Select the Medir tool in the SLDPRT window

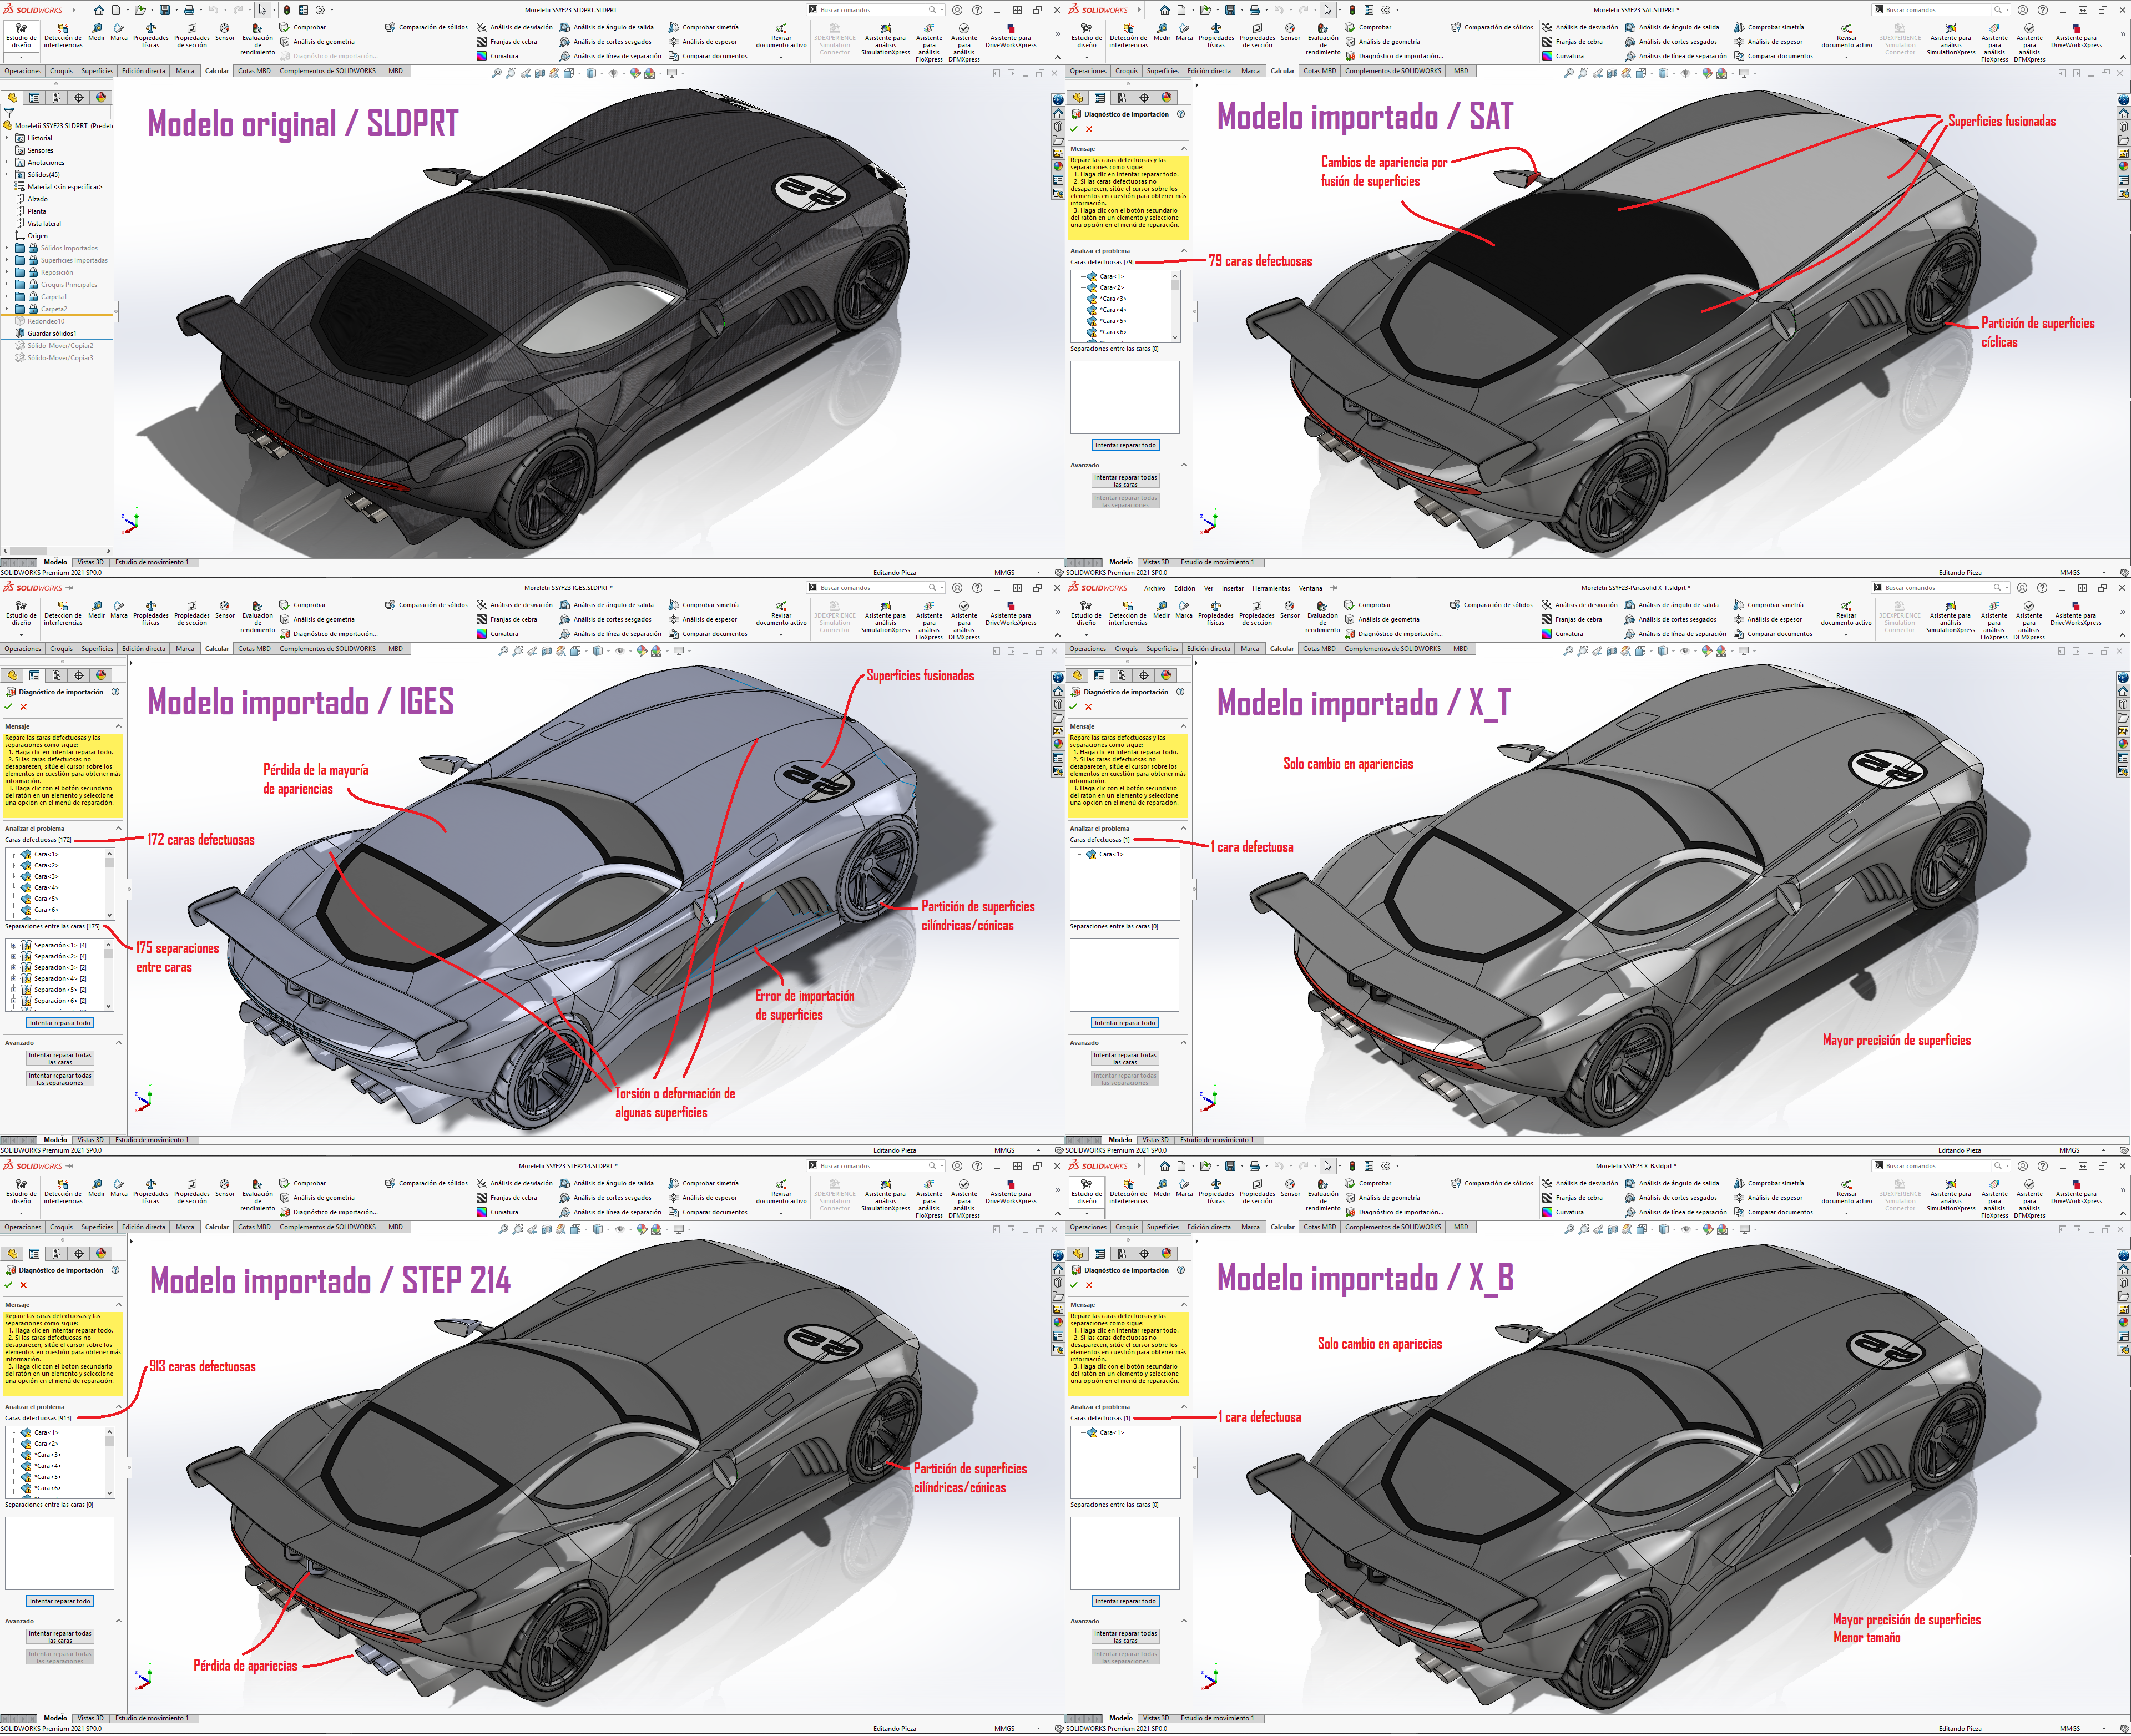96,33
